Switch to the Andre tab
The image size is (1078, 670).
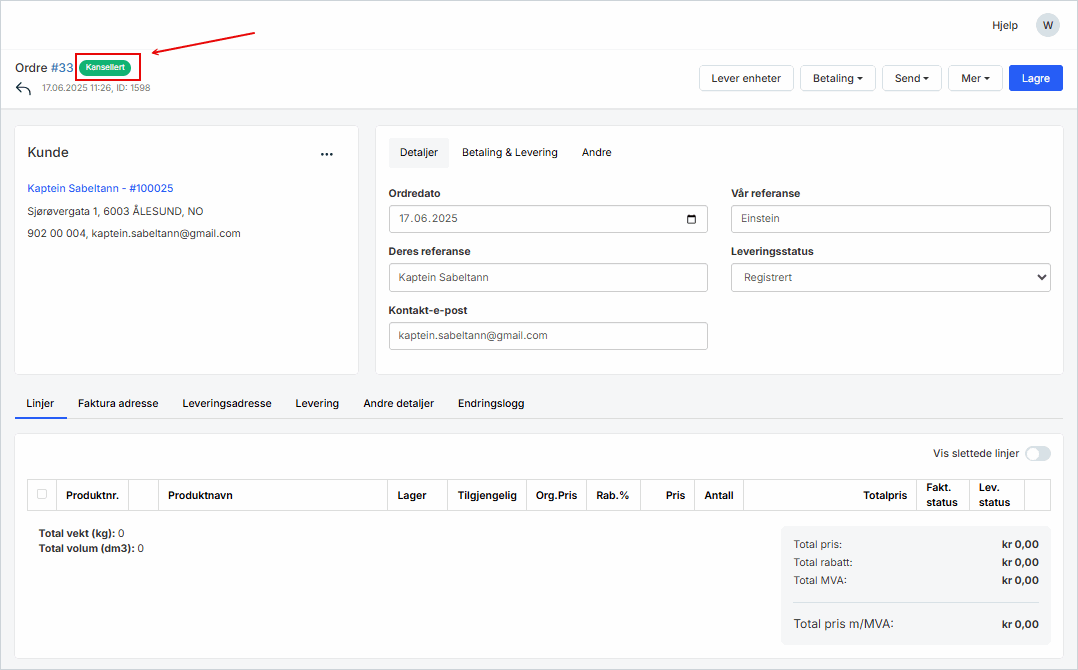[596, 152]
